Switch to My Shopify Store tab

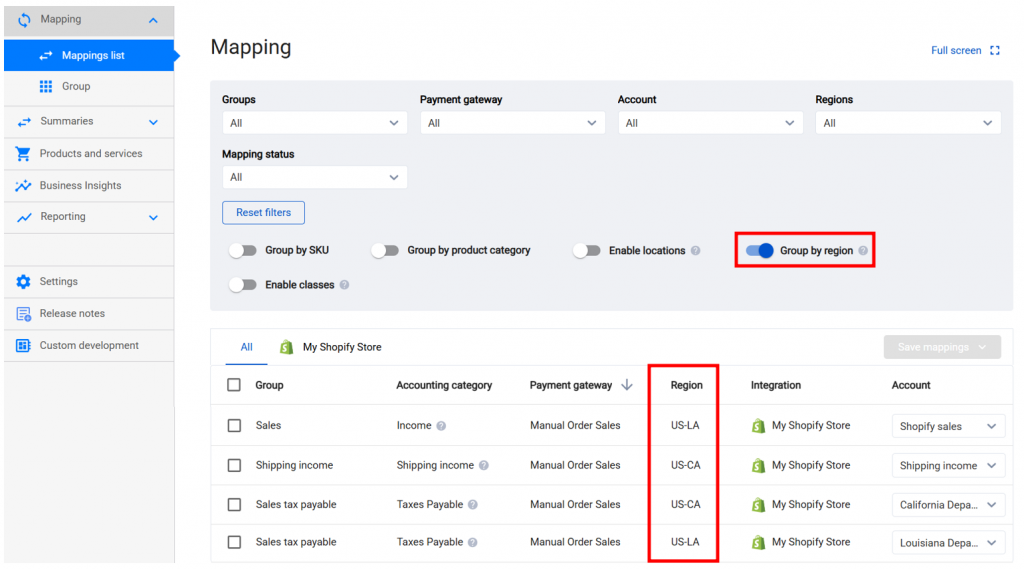click(331, 347)
